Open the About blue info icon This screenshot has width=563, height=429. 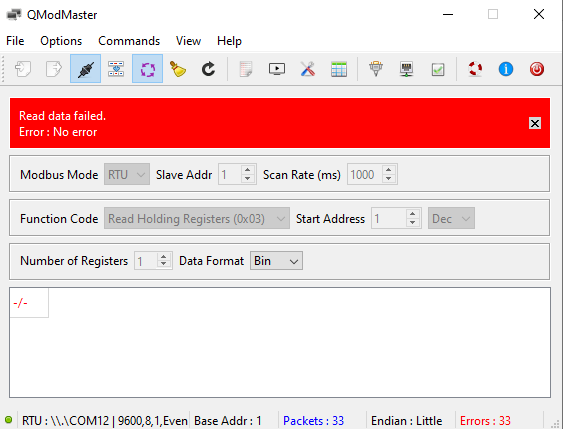pos(506,69)
